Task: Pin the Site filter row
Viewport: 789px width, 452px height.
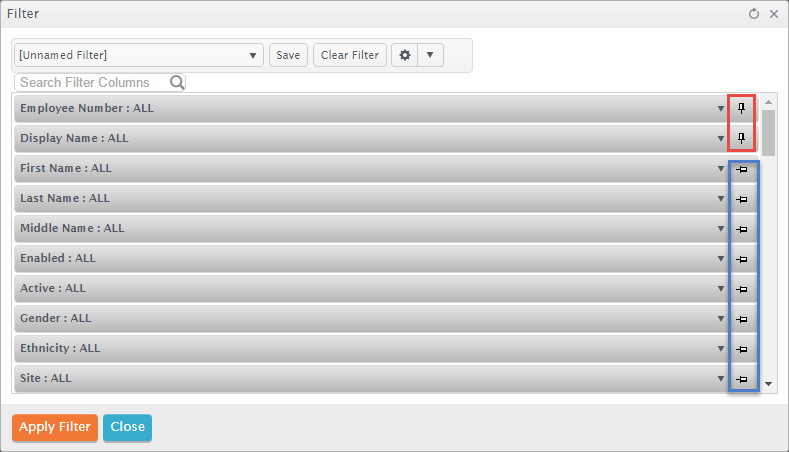Action: pos(742,379)
